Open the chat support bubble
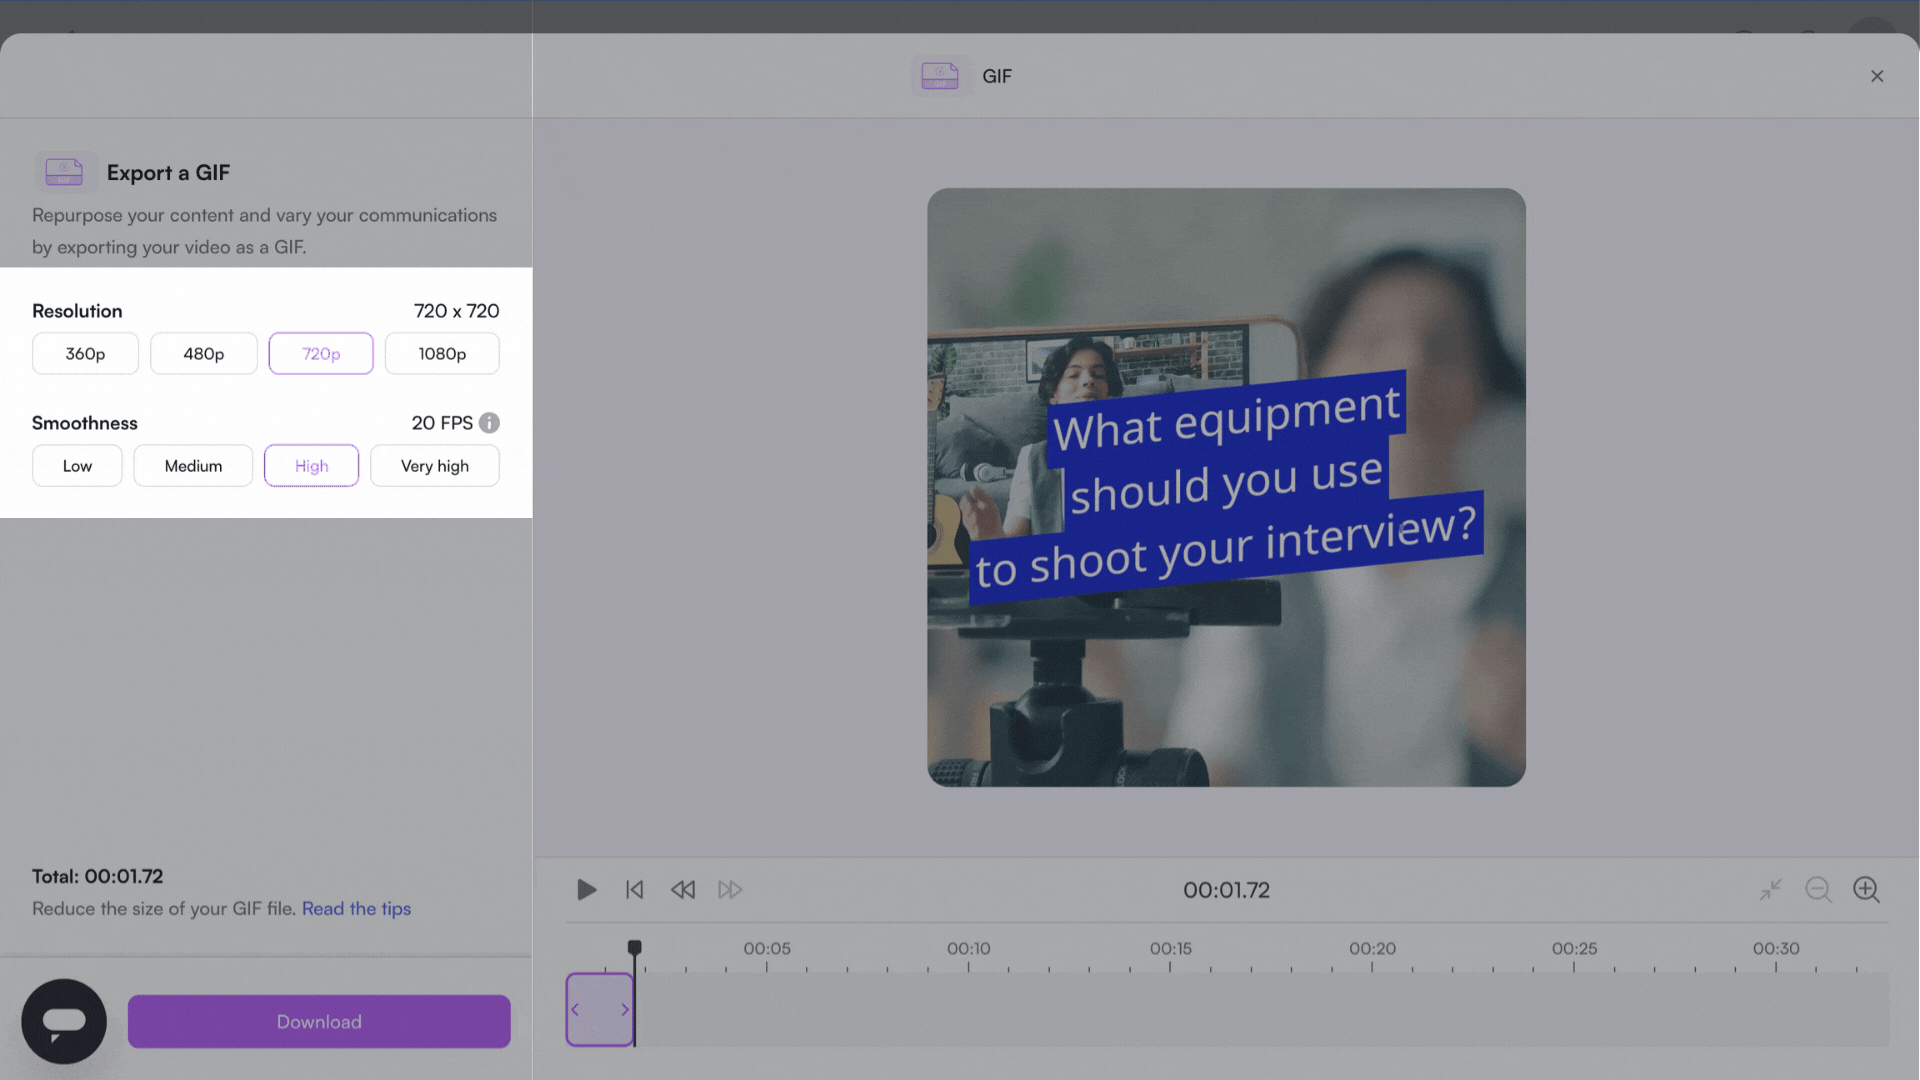1920x1080 pixels. pos(64,1021)
